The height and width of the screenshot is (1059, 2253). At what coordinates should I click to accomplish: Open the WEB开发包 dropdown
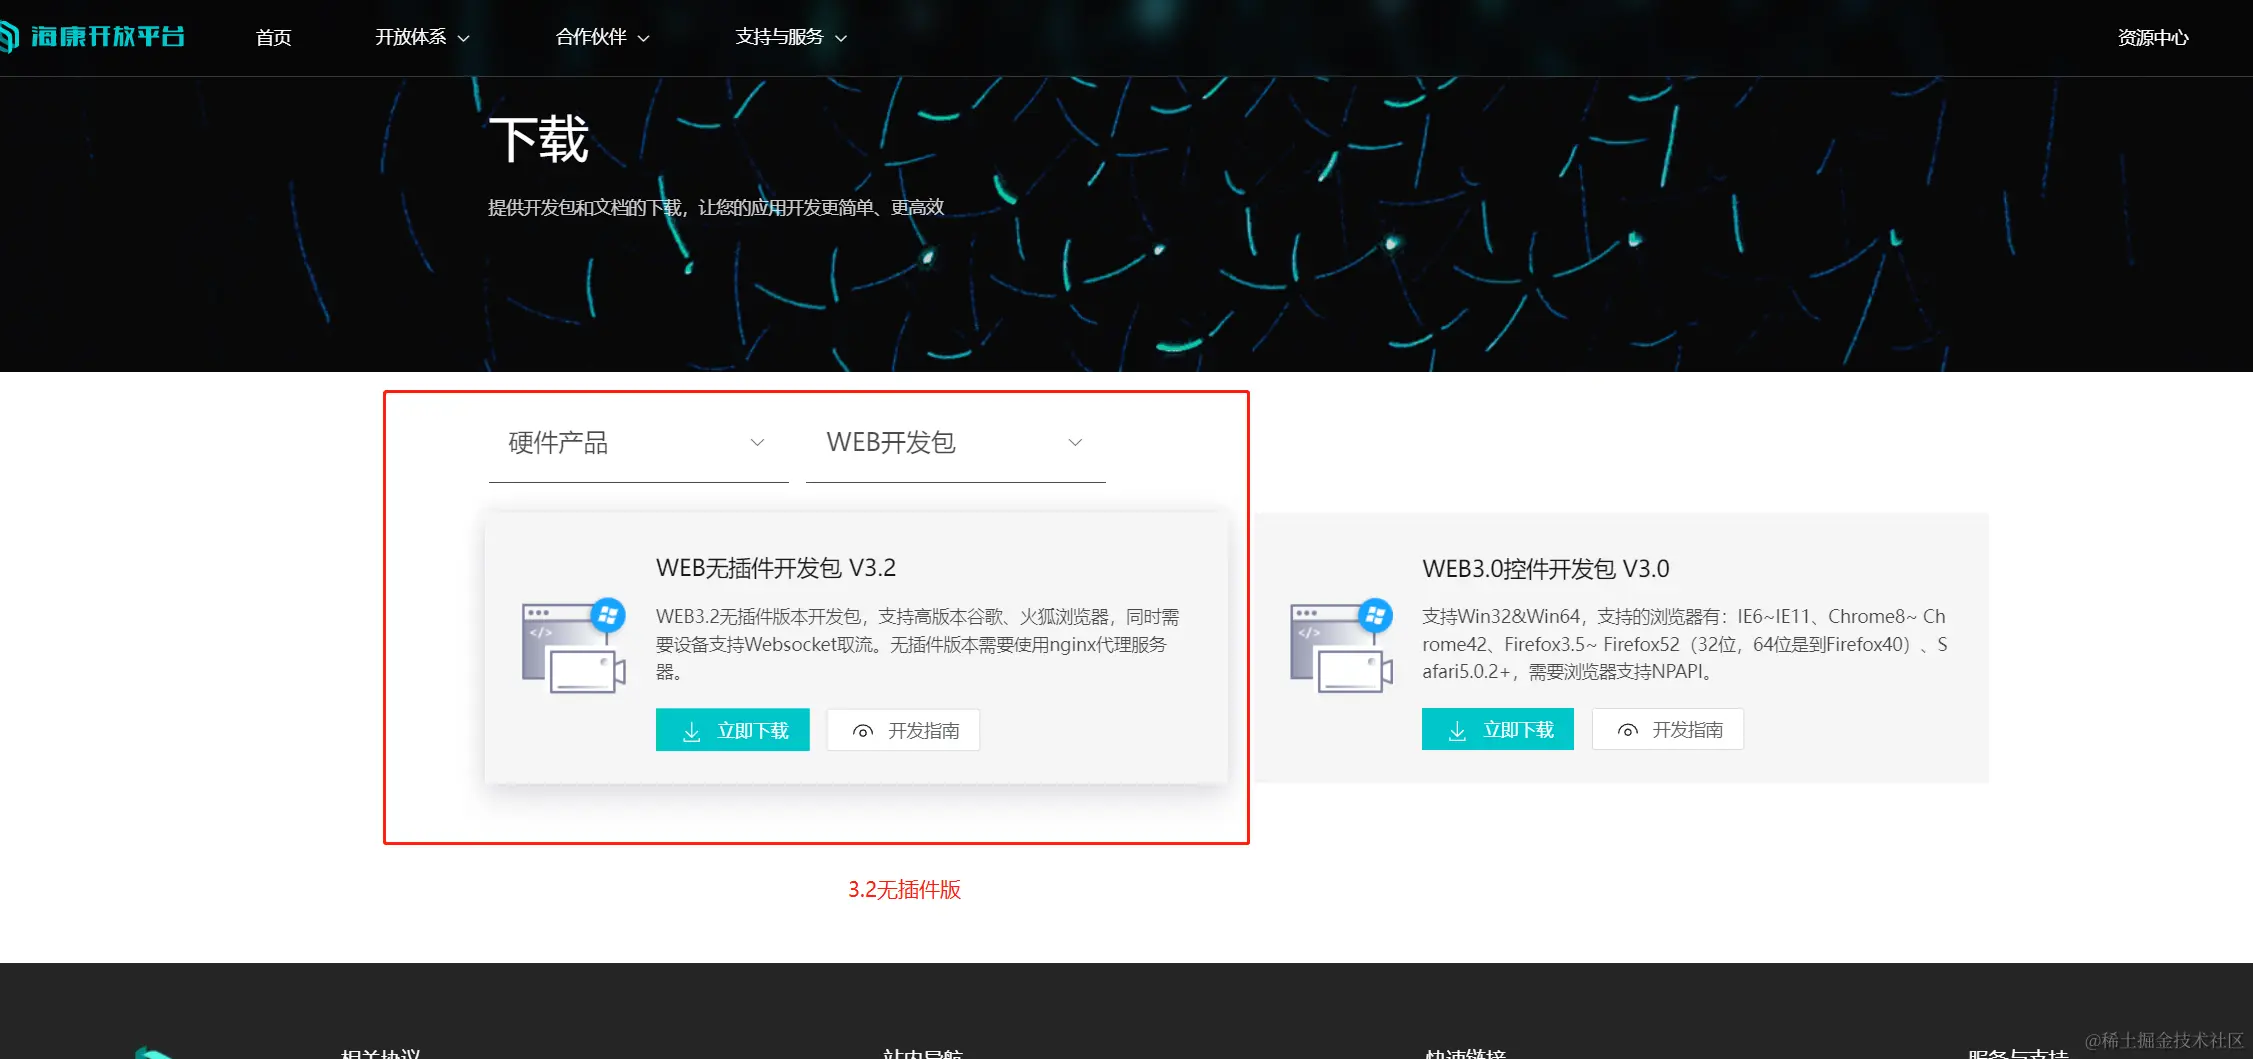point(955,443)
